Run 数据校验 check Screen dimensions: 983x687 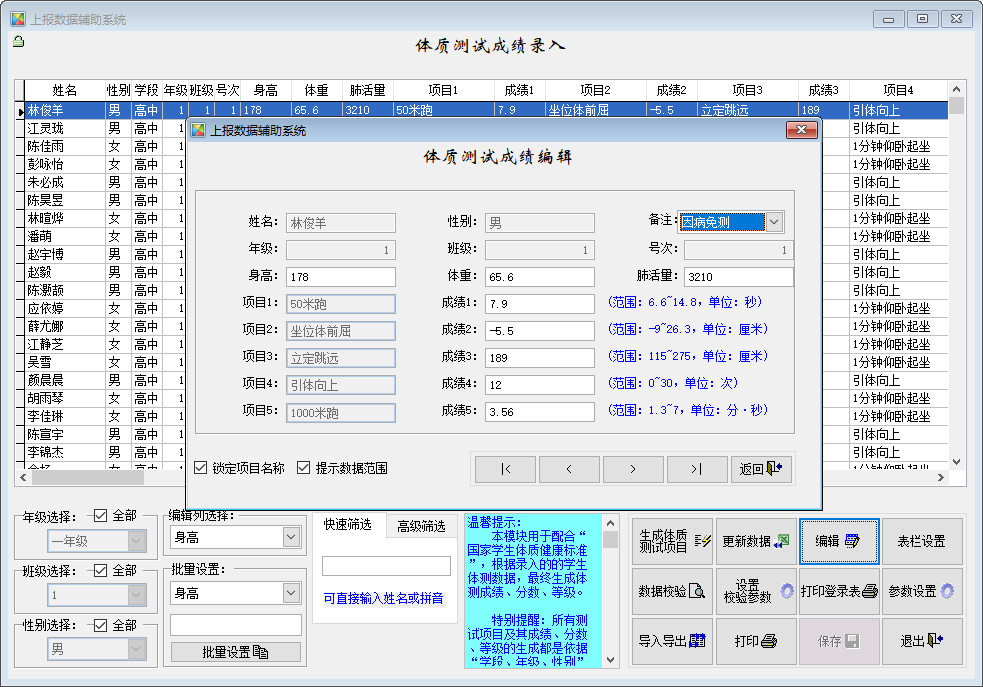click(673, 591)
